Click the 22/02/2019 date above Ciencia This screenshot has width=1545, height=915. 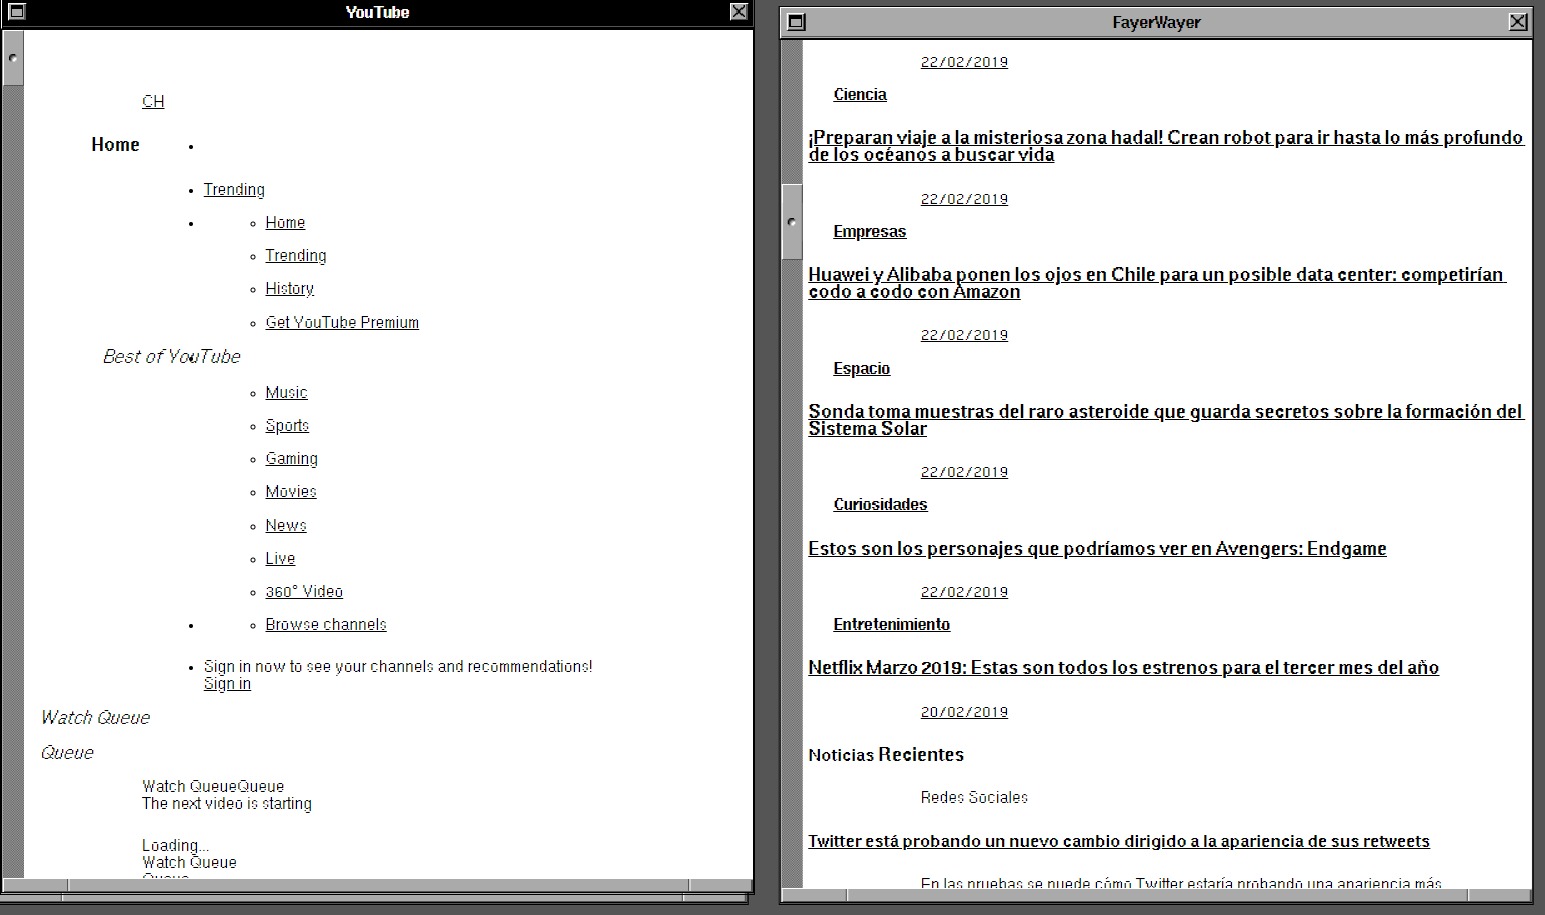pos(964,62)
